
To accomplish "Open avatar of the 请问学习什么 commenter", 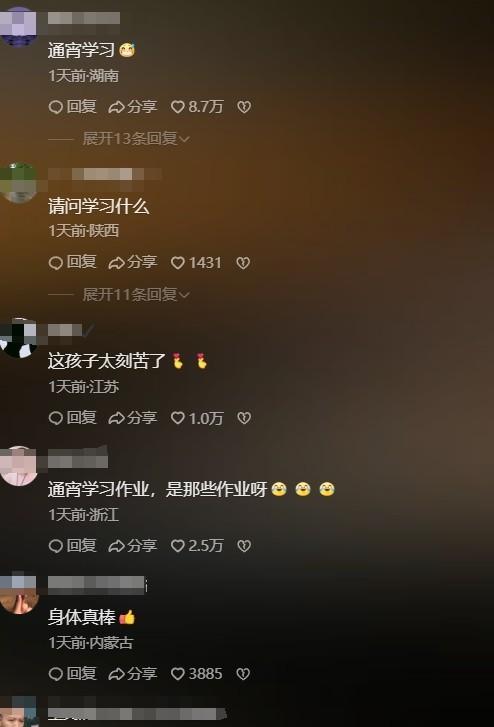I will point(18,183).
